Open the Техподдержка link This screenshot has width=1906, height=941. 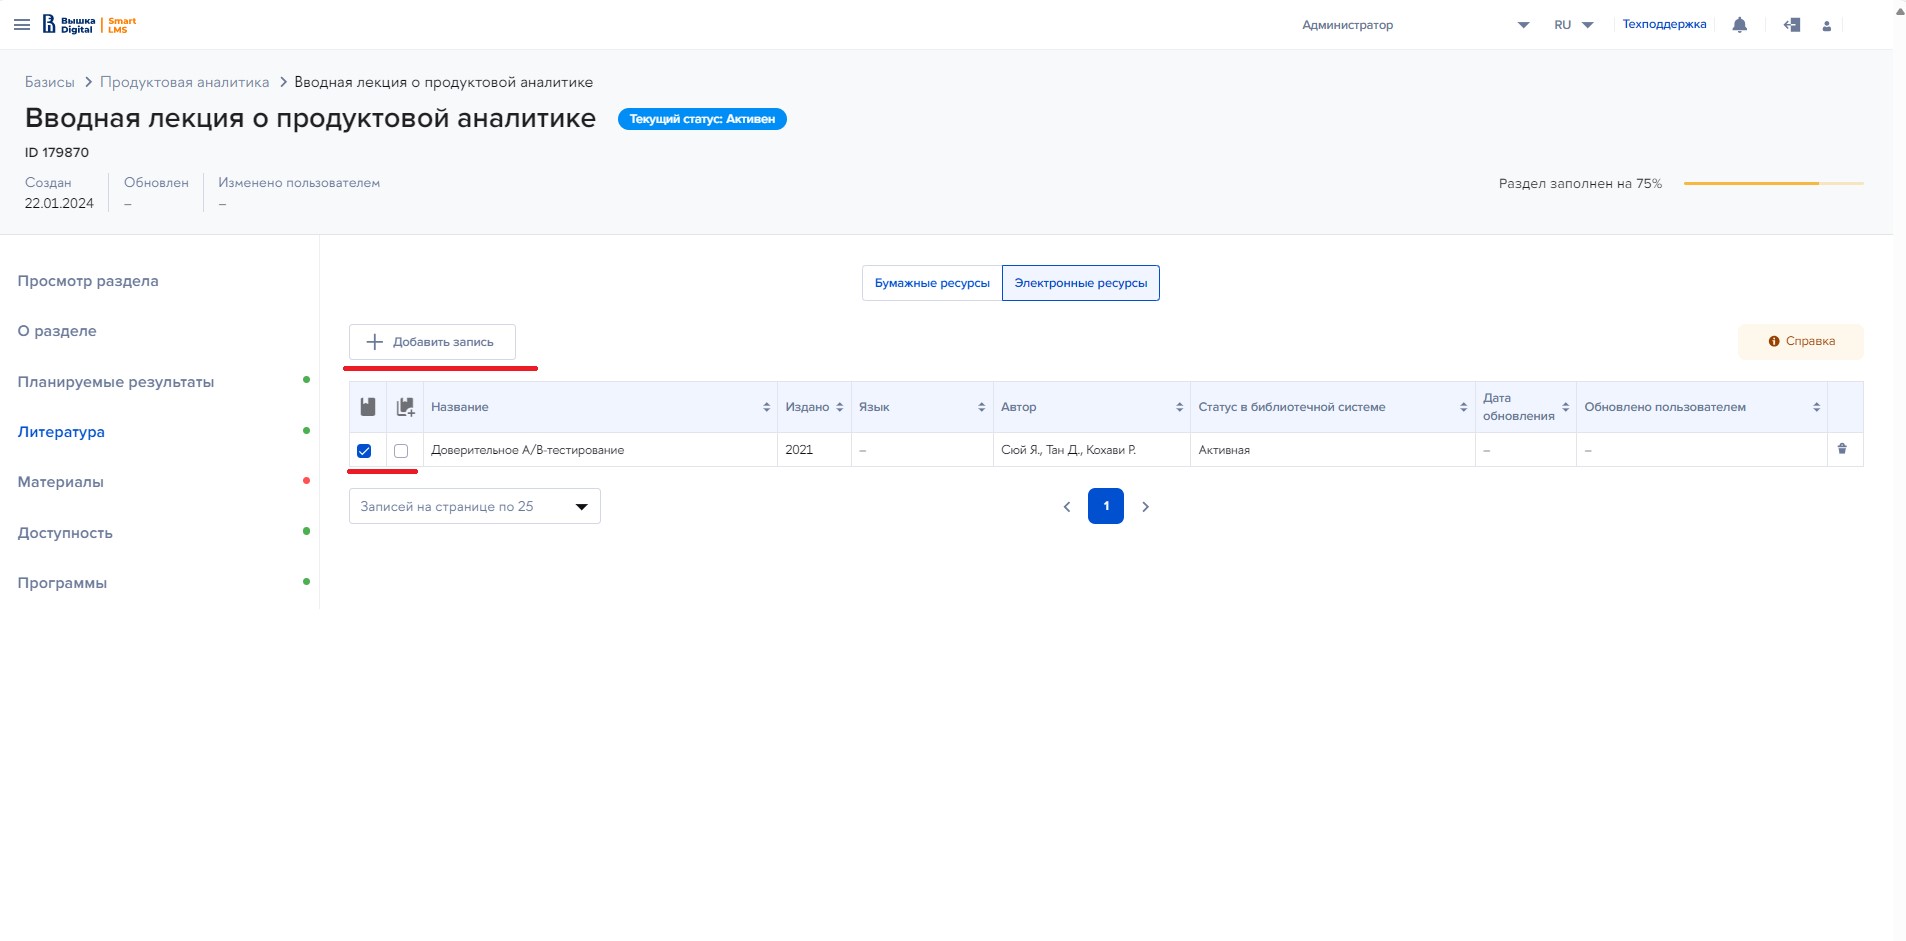click(x=1663, y=25)
